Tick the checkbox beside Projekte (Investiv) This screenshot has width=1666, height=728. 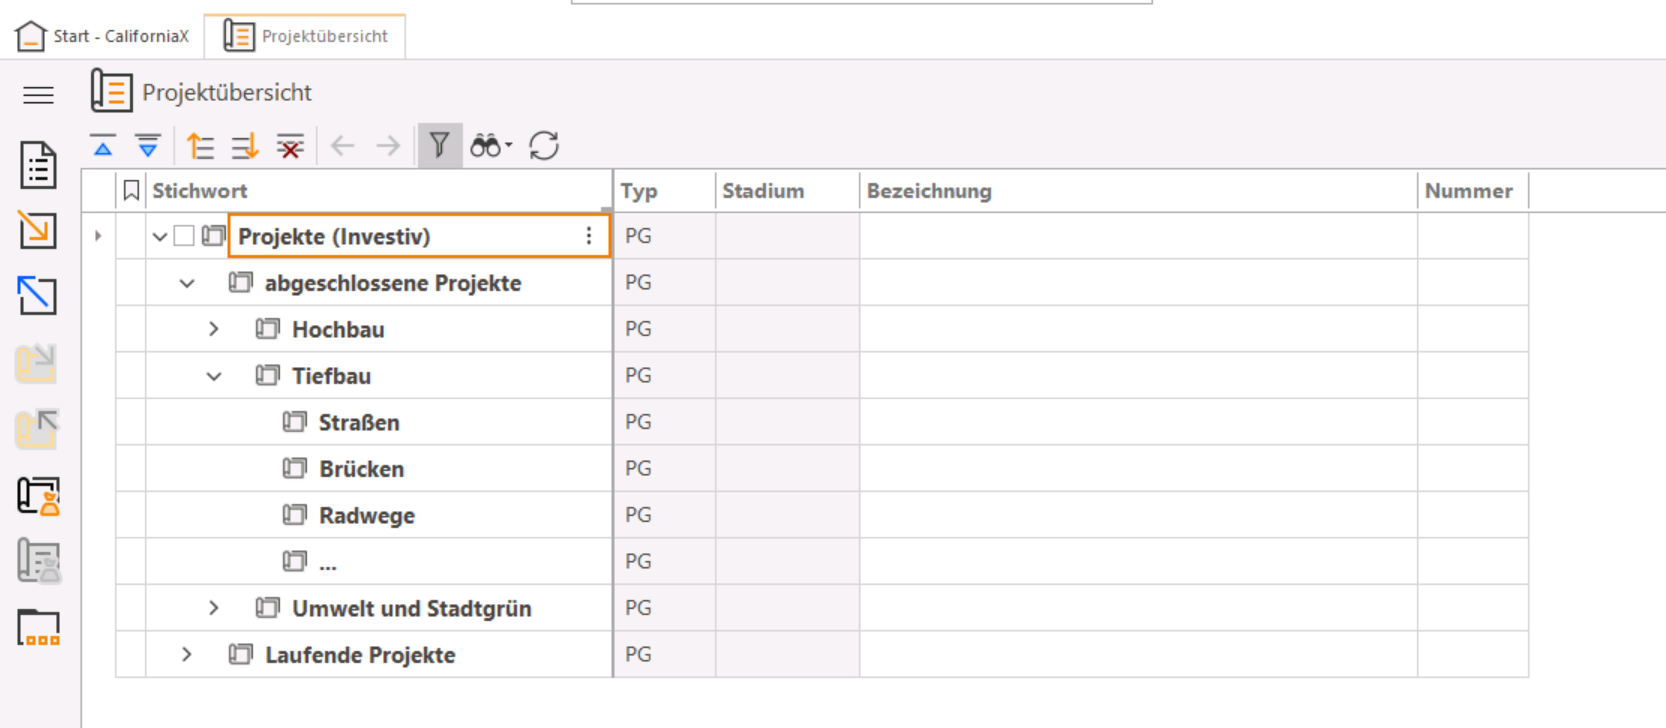pyautogui.click(x=184, y=236)
